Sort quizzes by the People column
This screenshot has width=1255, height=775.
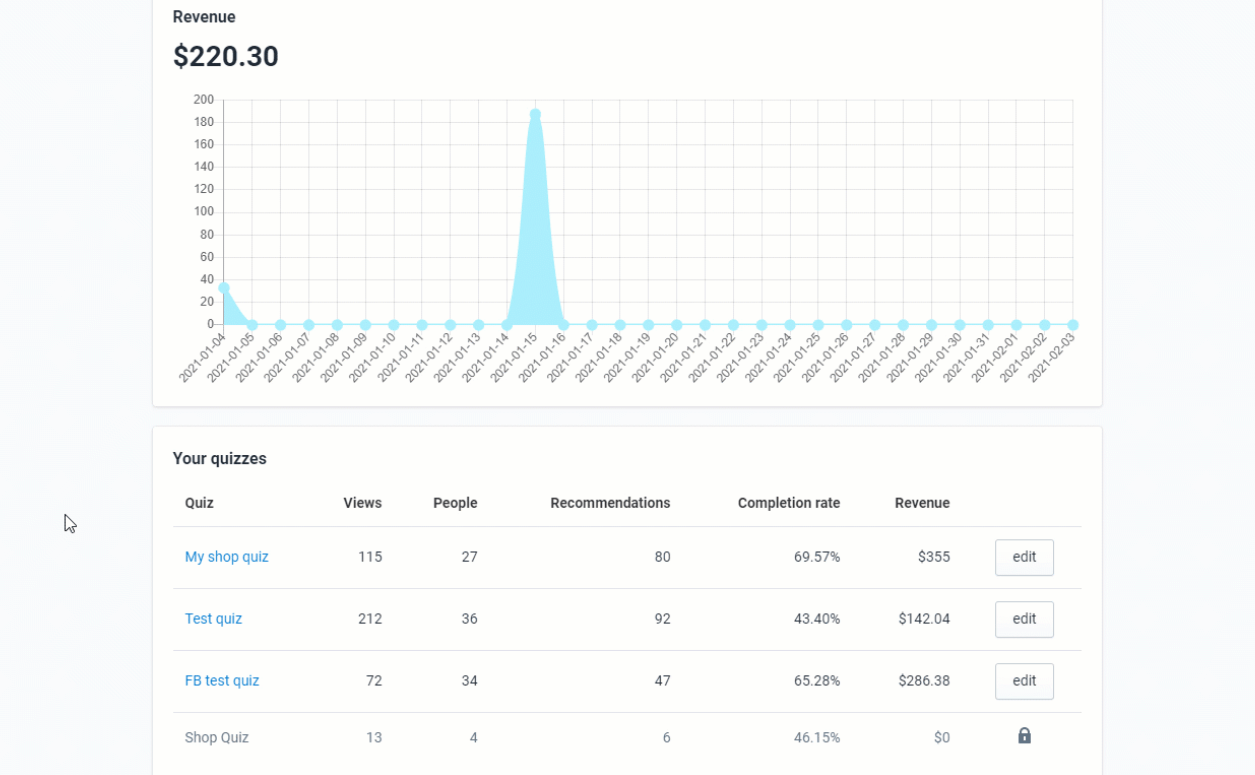point(455,503)
